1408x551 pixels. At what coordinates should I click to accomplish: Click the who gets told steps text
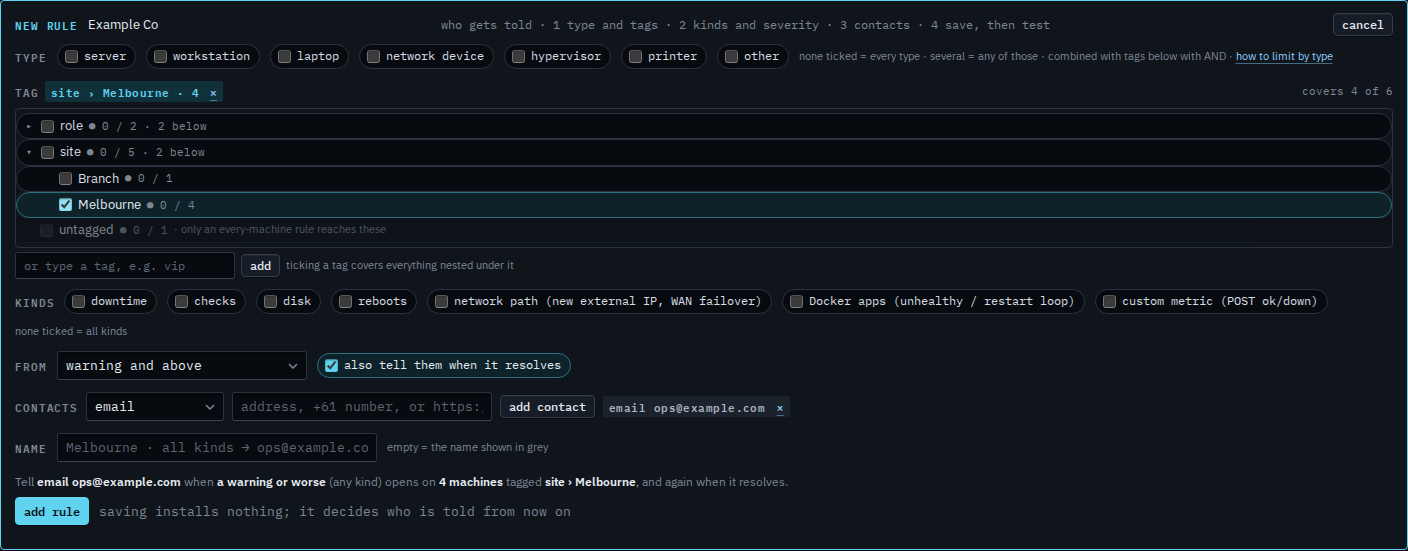[x=745, y=25]
